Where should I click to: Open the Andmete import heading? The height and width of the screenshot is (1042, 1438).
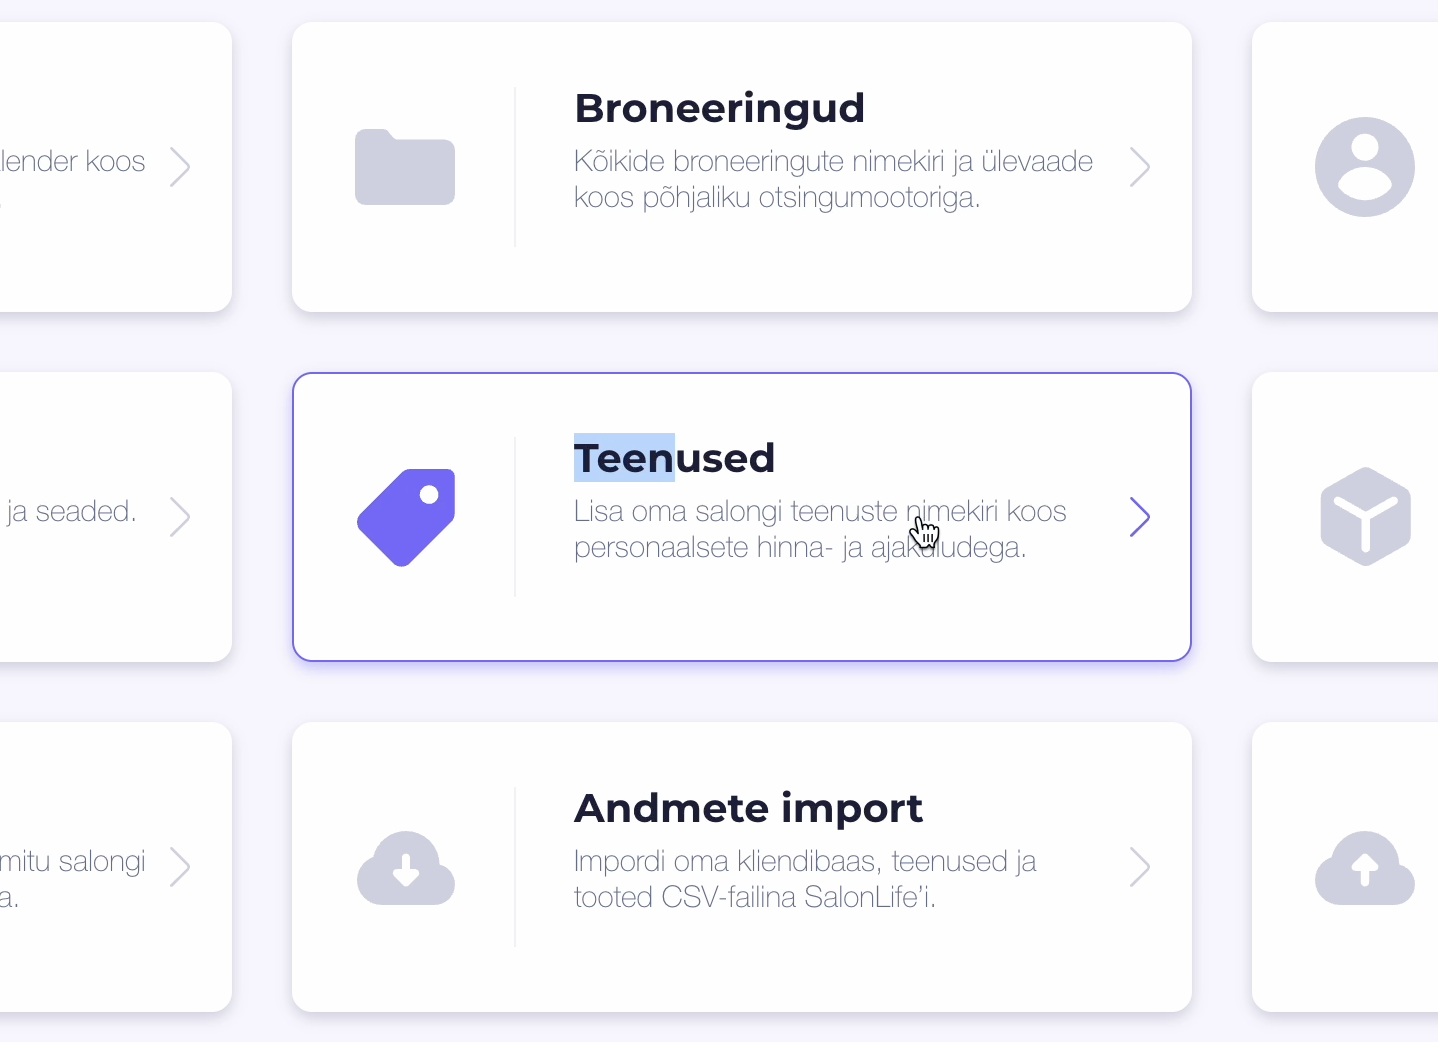coord(748,808)
